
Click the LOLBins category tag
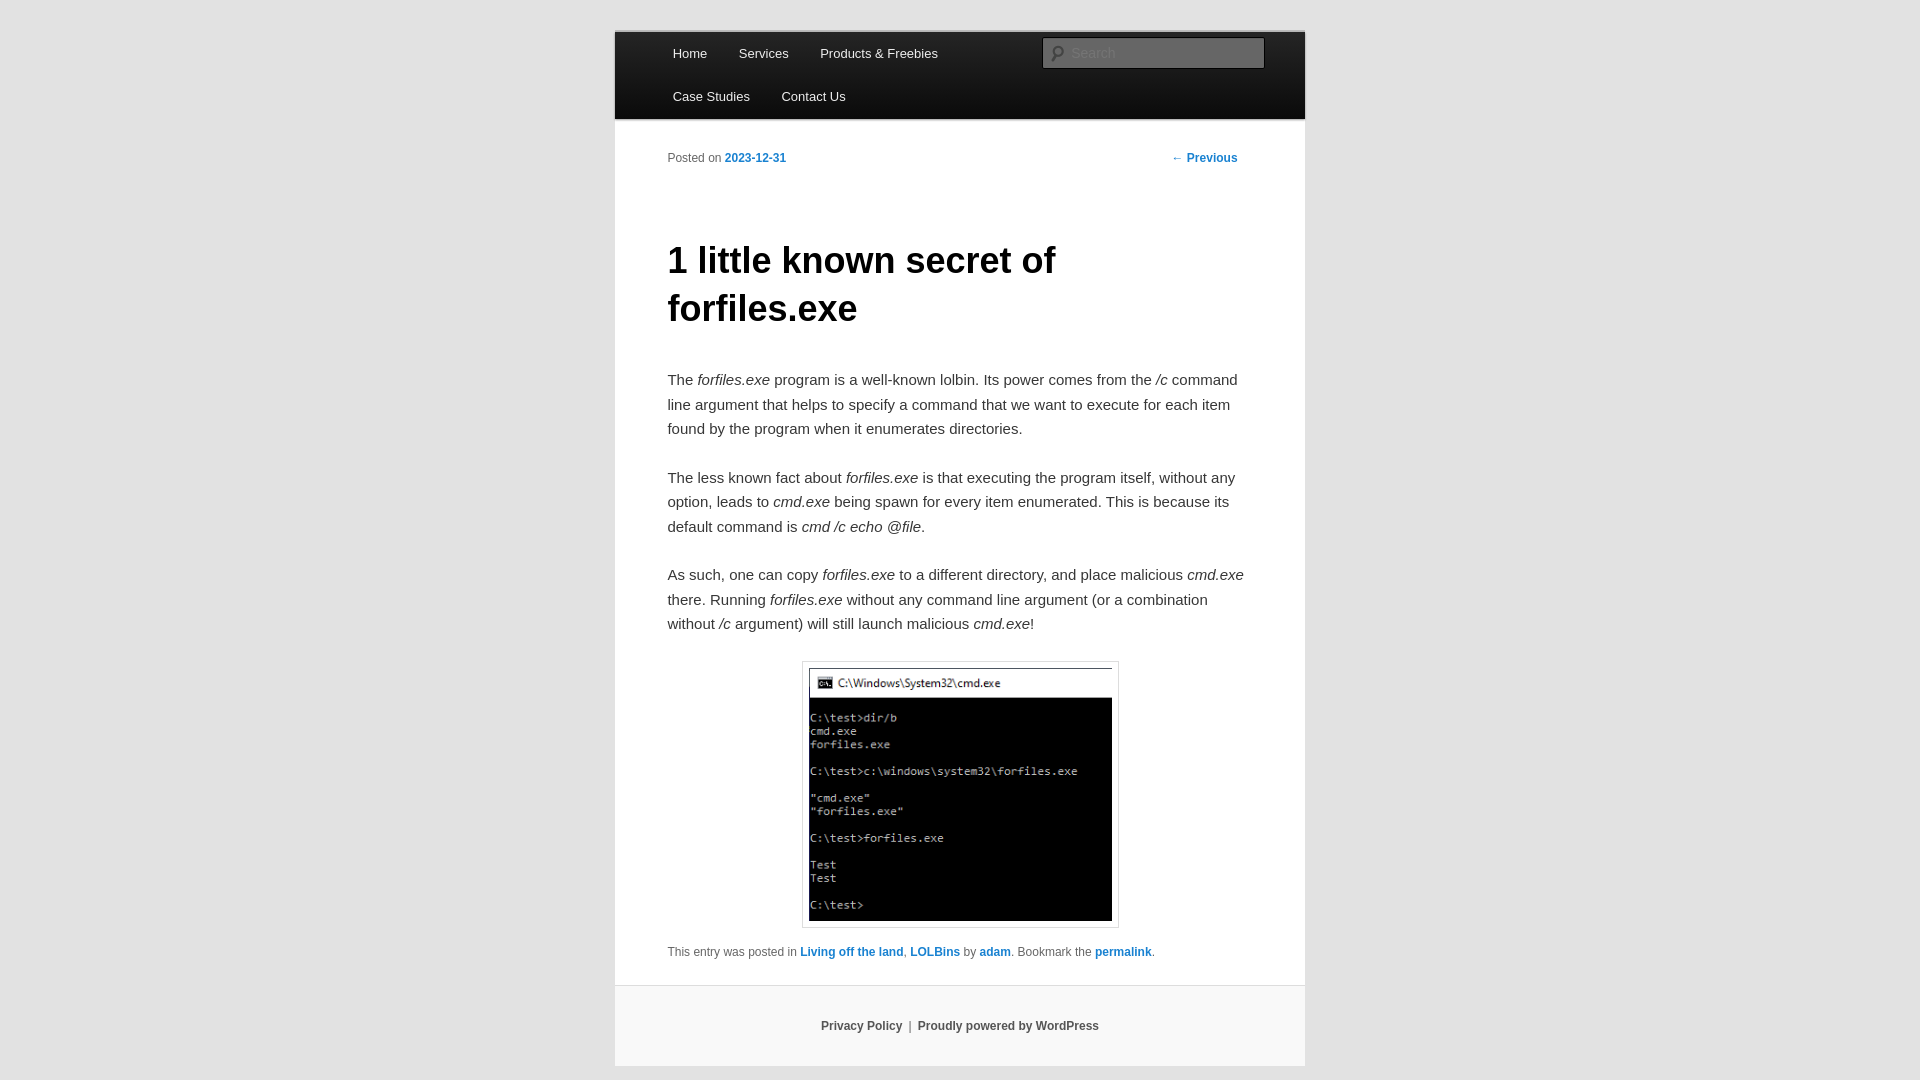[935, 952]
